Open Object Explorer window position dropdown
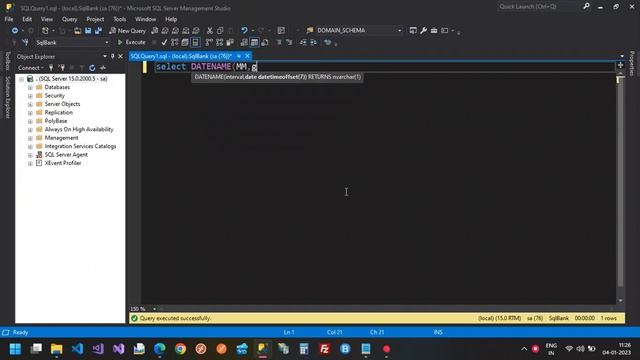This screenshot has height=360, width=640. [105, 56]
